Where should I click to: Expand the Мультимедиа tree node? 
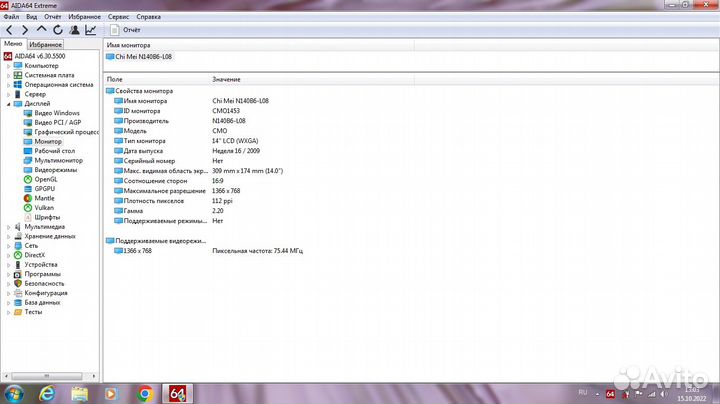(x=7, y=226)
